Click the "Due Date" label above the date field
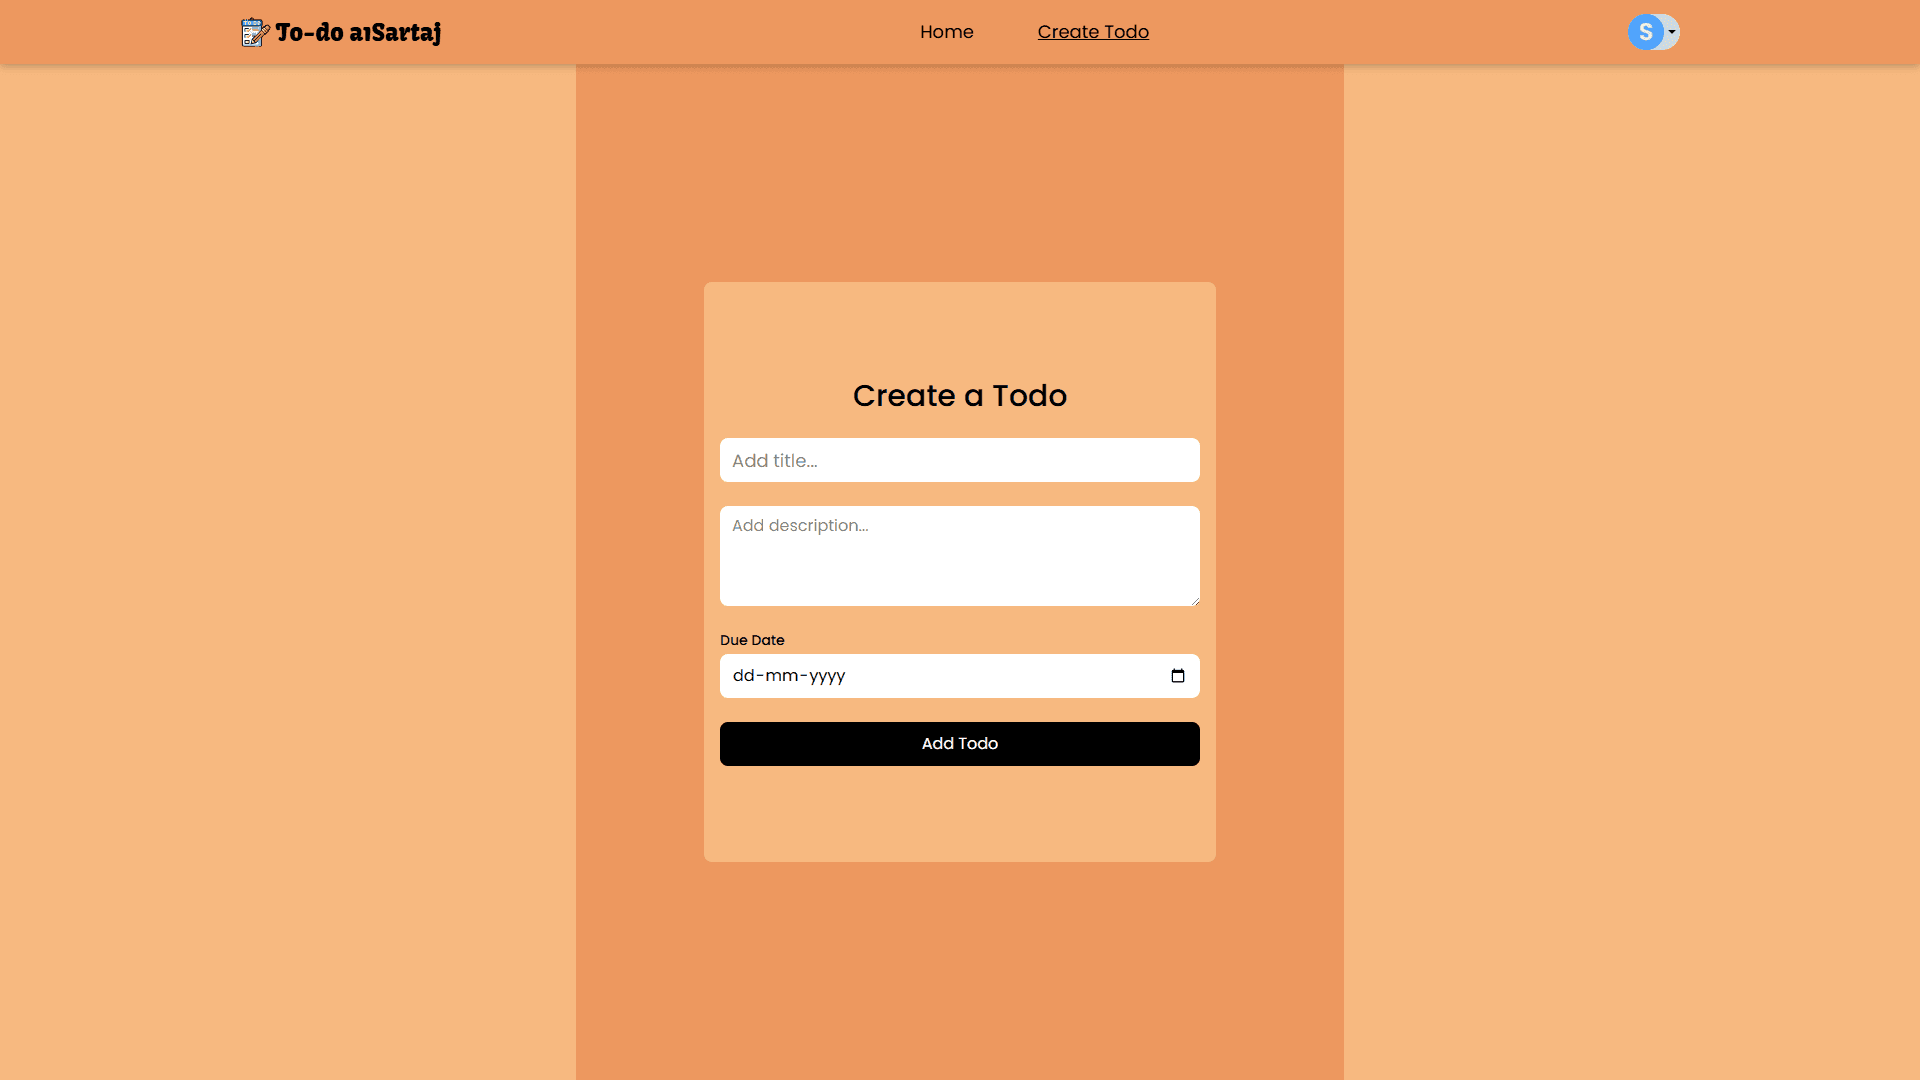Image resolution: width=1920 pixels, height=1080 pixels. click(x=751, y=640)
